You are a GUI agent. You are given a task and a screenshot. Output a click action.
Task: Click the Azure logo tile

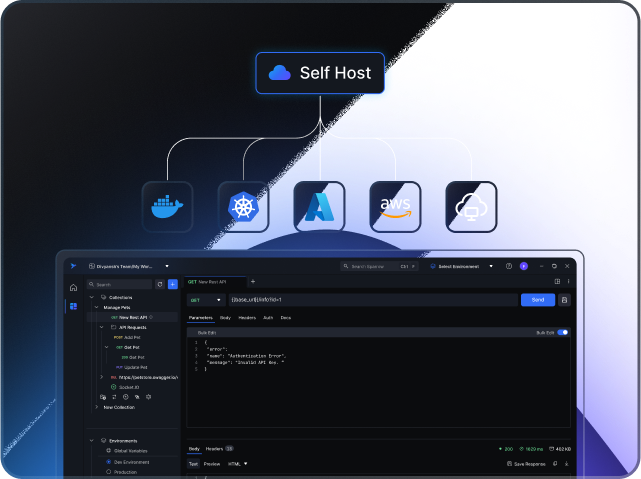point(319,207)
